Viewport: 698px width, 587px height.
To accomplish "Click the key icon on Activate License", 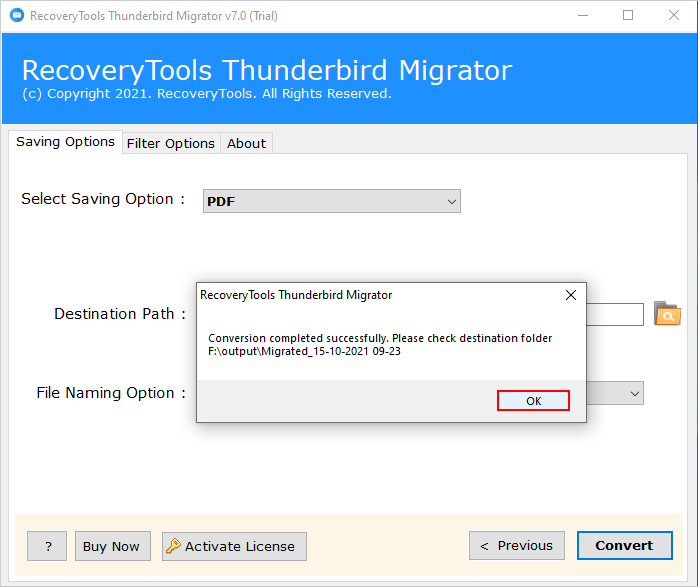I will 173,546.
